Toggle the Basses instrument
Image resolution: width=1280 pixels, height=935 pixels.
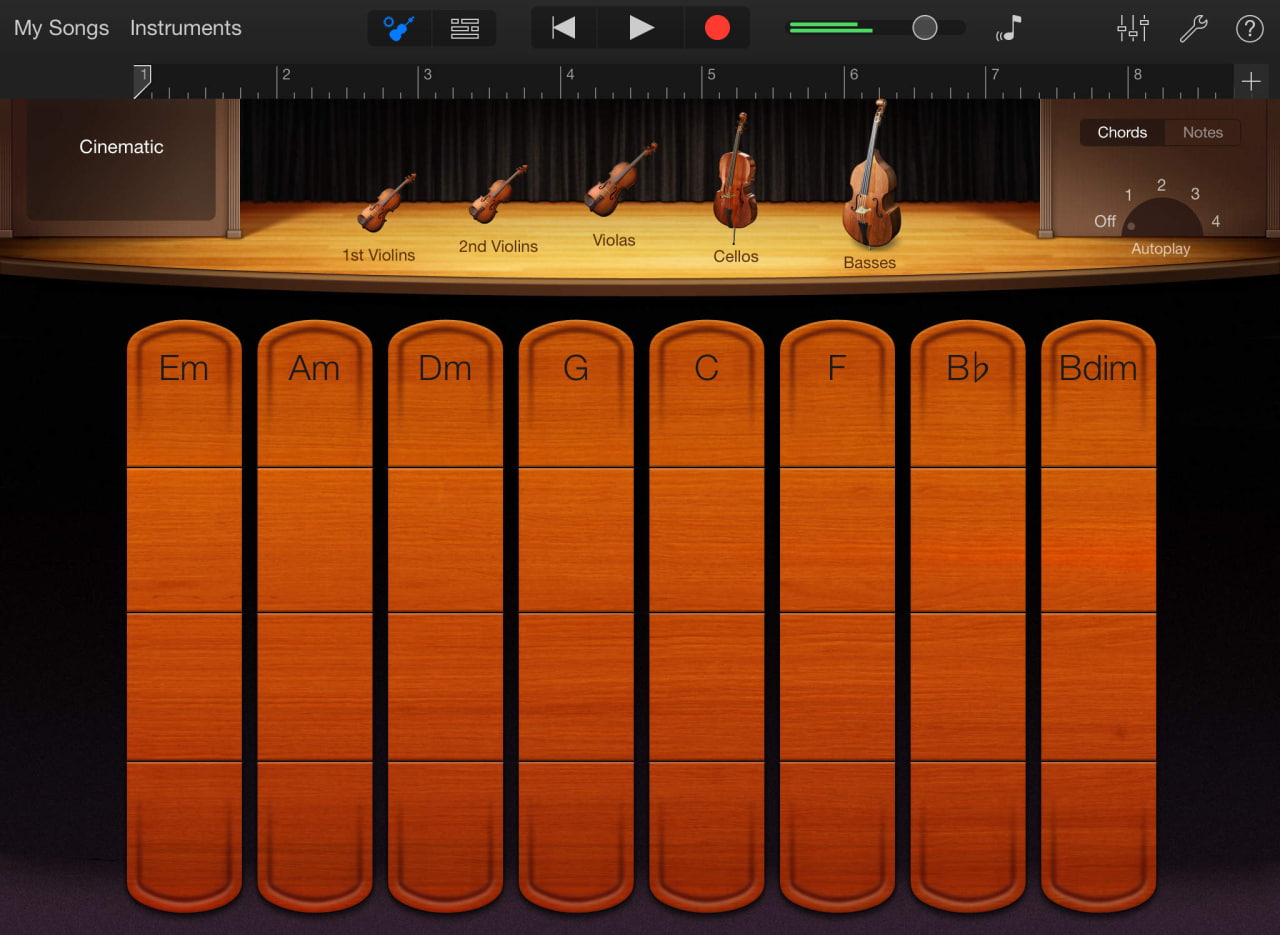tap(870, 180)
